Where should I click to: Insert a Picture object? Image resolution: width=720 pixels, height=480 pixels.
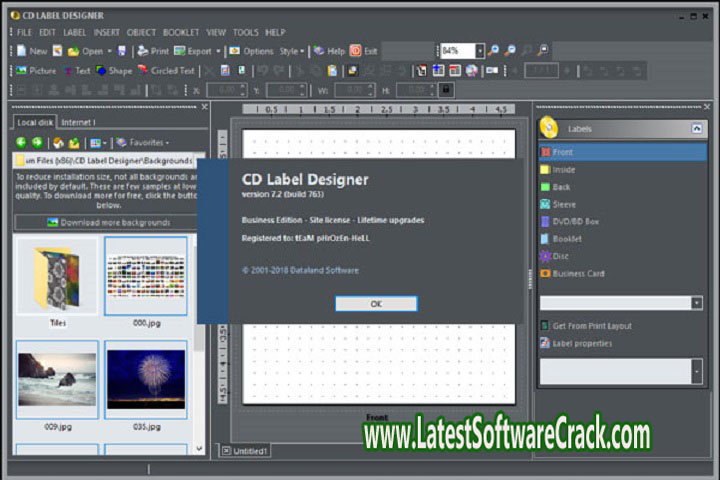click(x=36, y=71)
